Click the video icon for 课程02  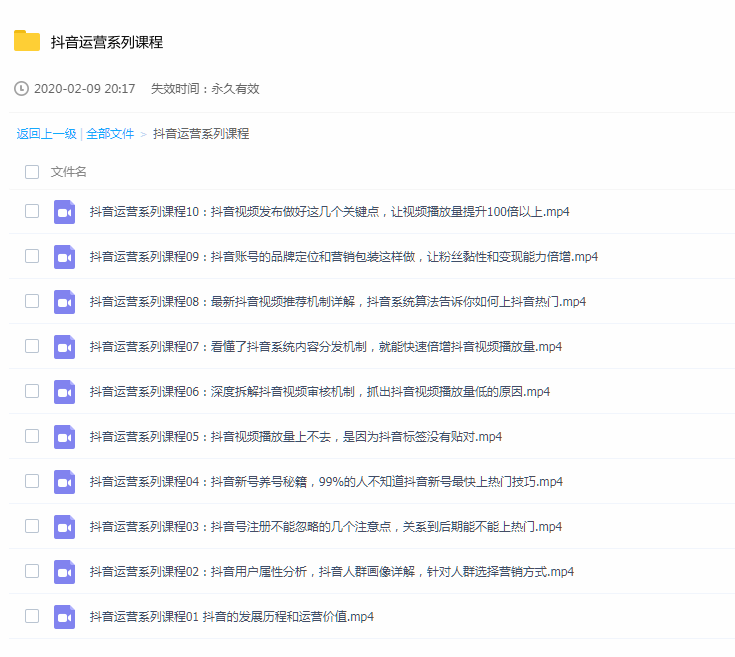coord(64,572)
